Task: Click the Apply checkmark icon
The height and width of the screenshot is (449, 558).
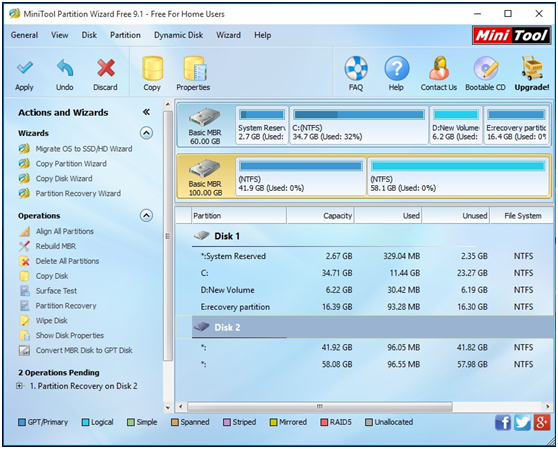Action: (24, 68)
